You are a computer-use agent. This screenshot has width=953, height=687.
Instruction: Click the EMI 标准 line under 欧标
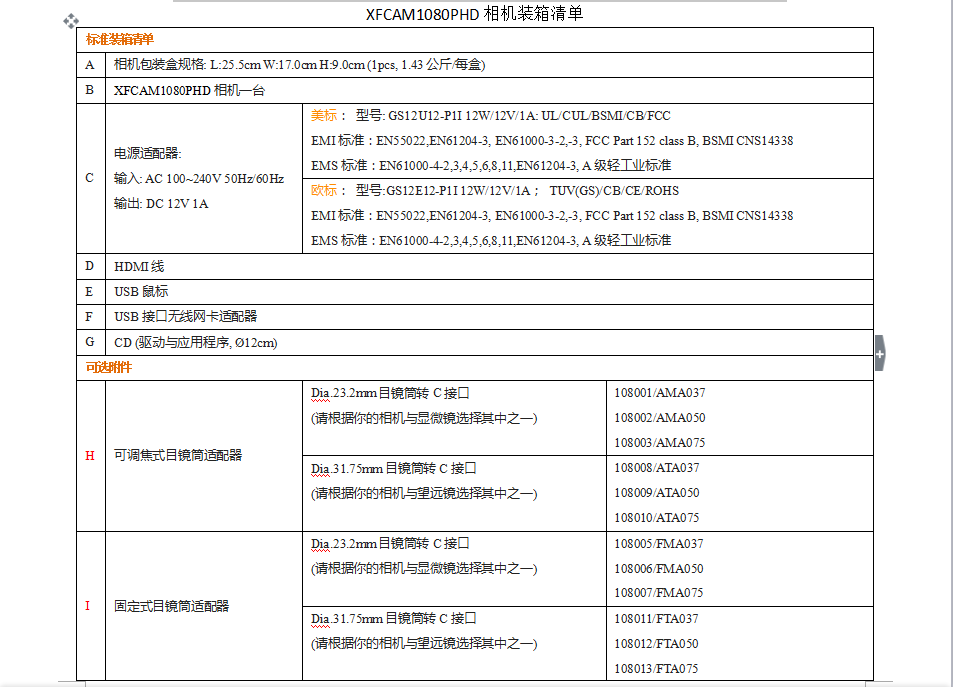pyautogui.click(x=552, y=215)
